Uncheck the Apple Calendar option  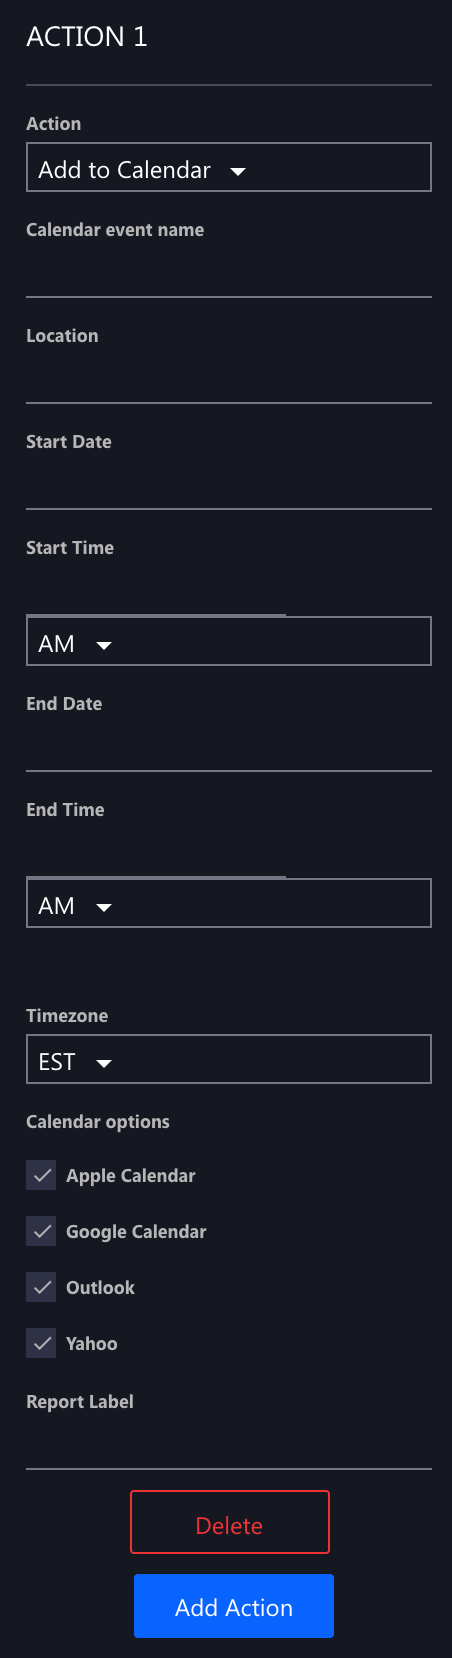tap(42, 1176)
